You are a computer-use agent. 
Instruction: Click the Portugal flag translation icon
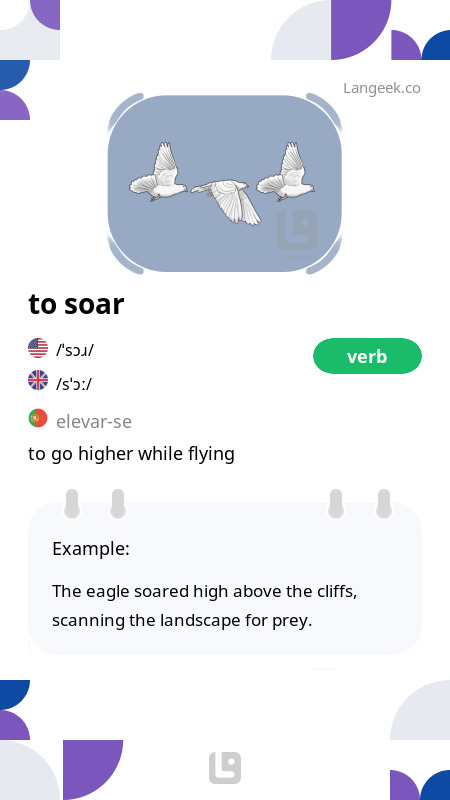38,418
